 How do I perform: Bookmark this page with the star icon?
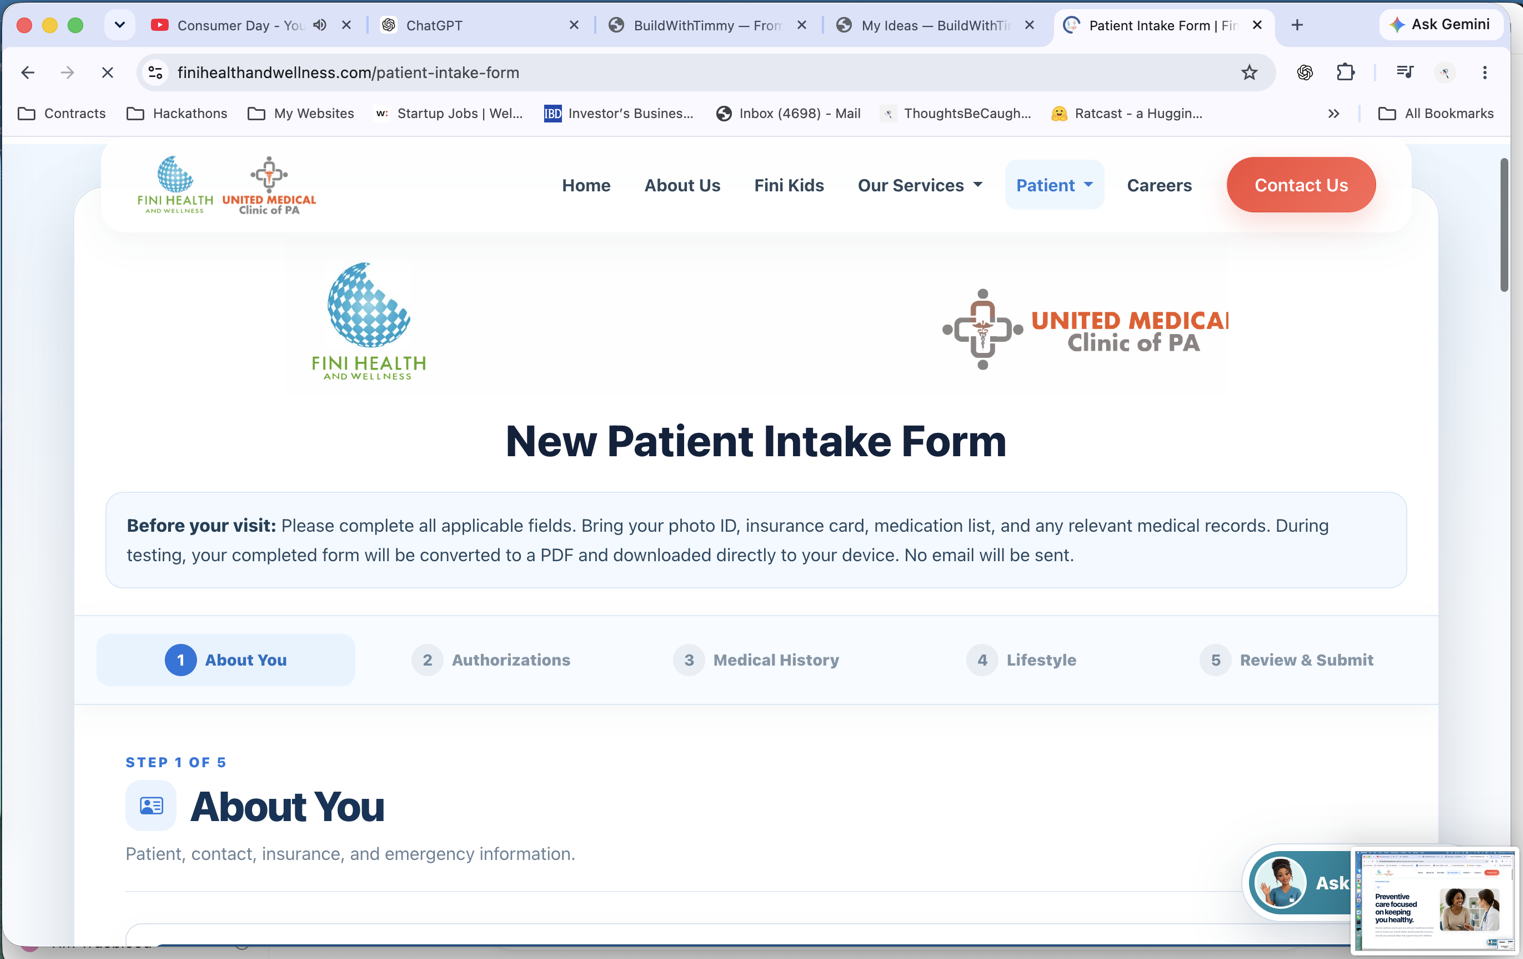click(1249, 72)
